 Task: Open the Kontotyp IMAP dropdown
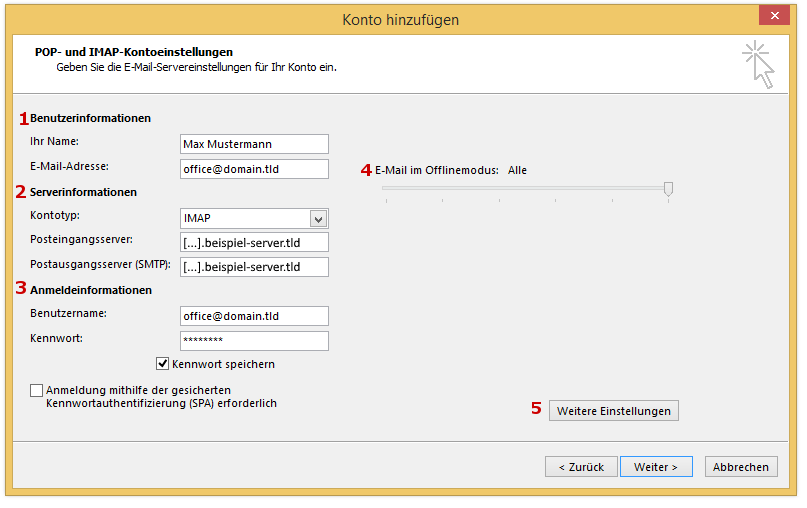click(254, 218)
